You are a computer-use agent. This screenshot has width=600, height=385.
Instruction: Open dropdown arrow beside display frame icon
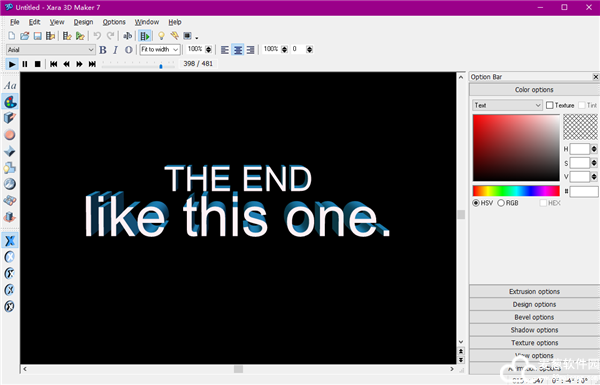[x=197, y=38]
